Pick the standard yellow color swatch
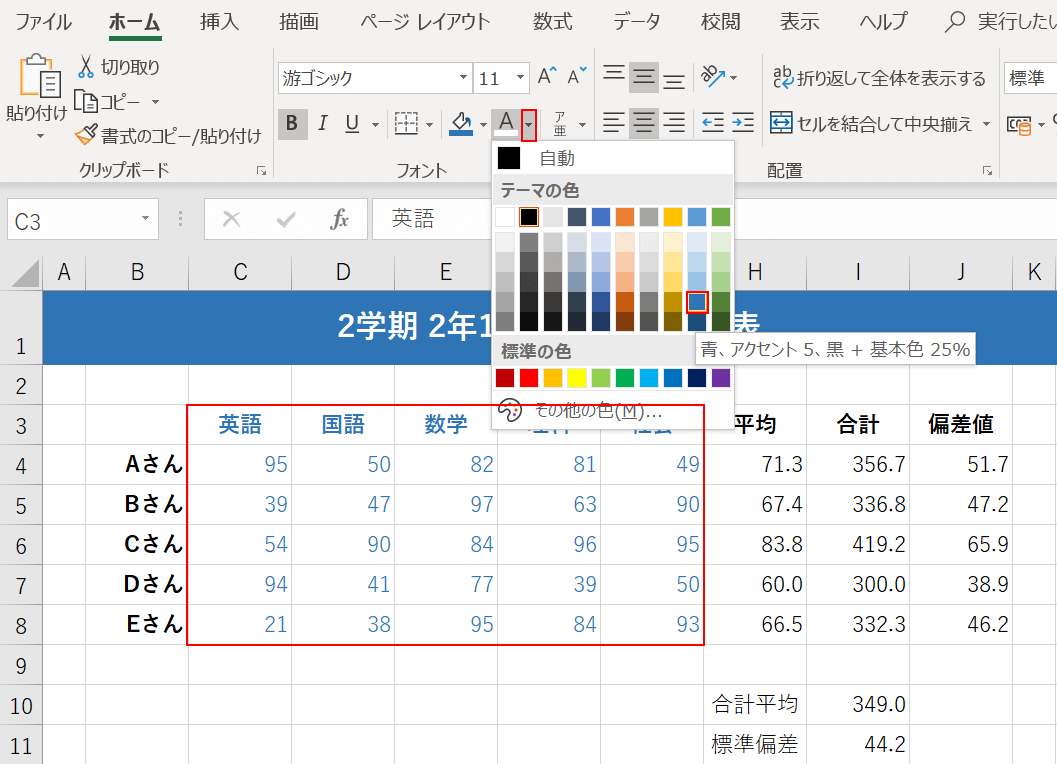This screenshot has height=764, width=1057. click(x=577, y=378)
